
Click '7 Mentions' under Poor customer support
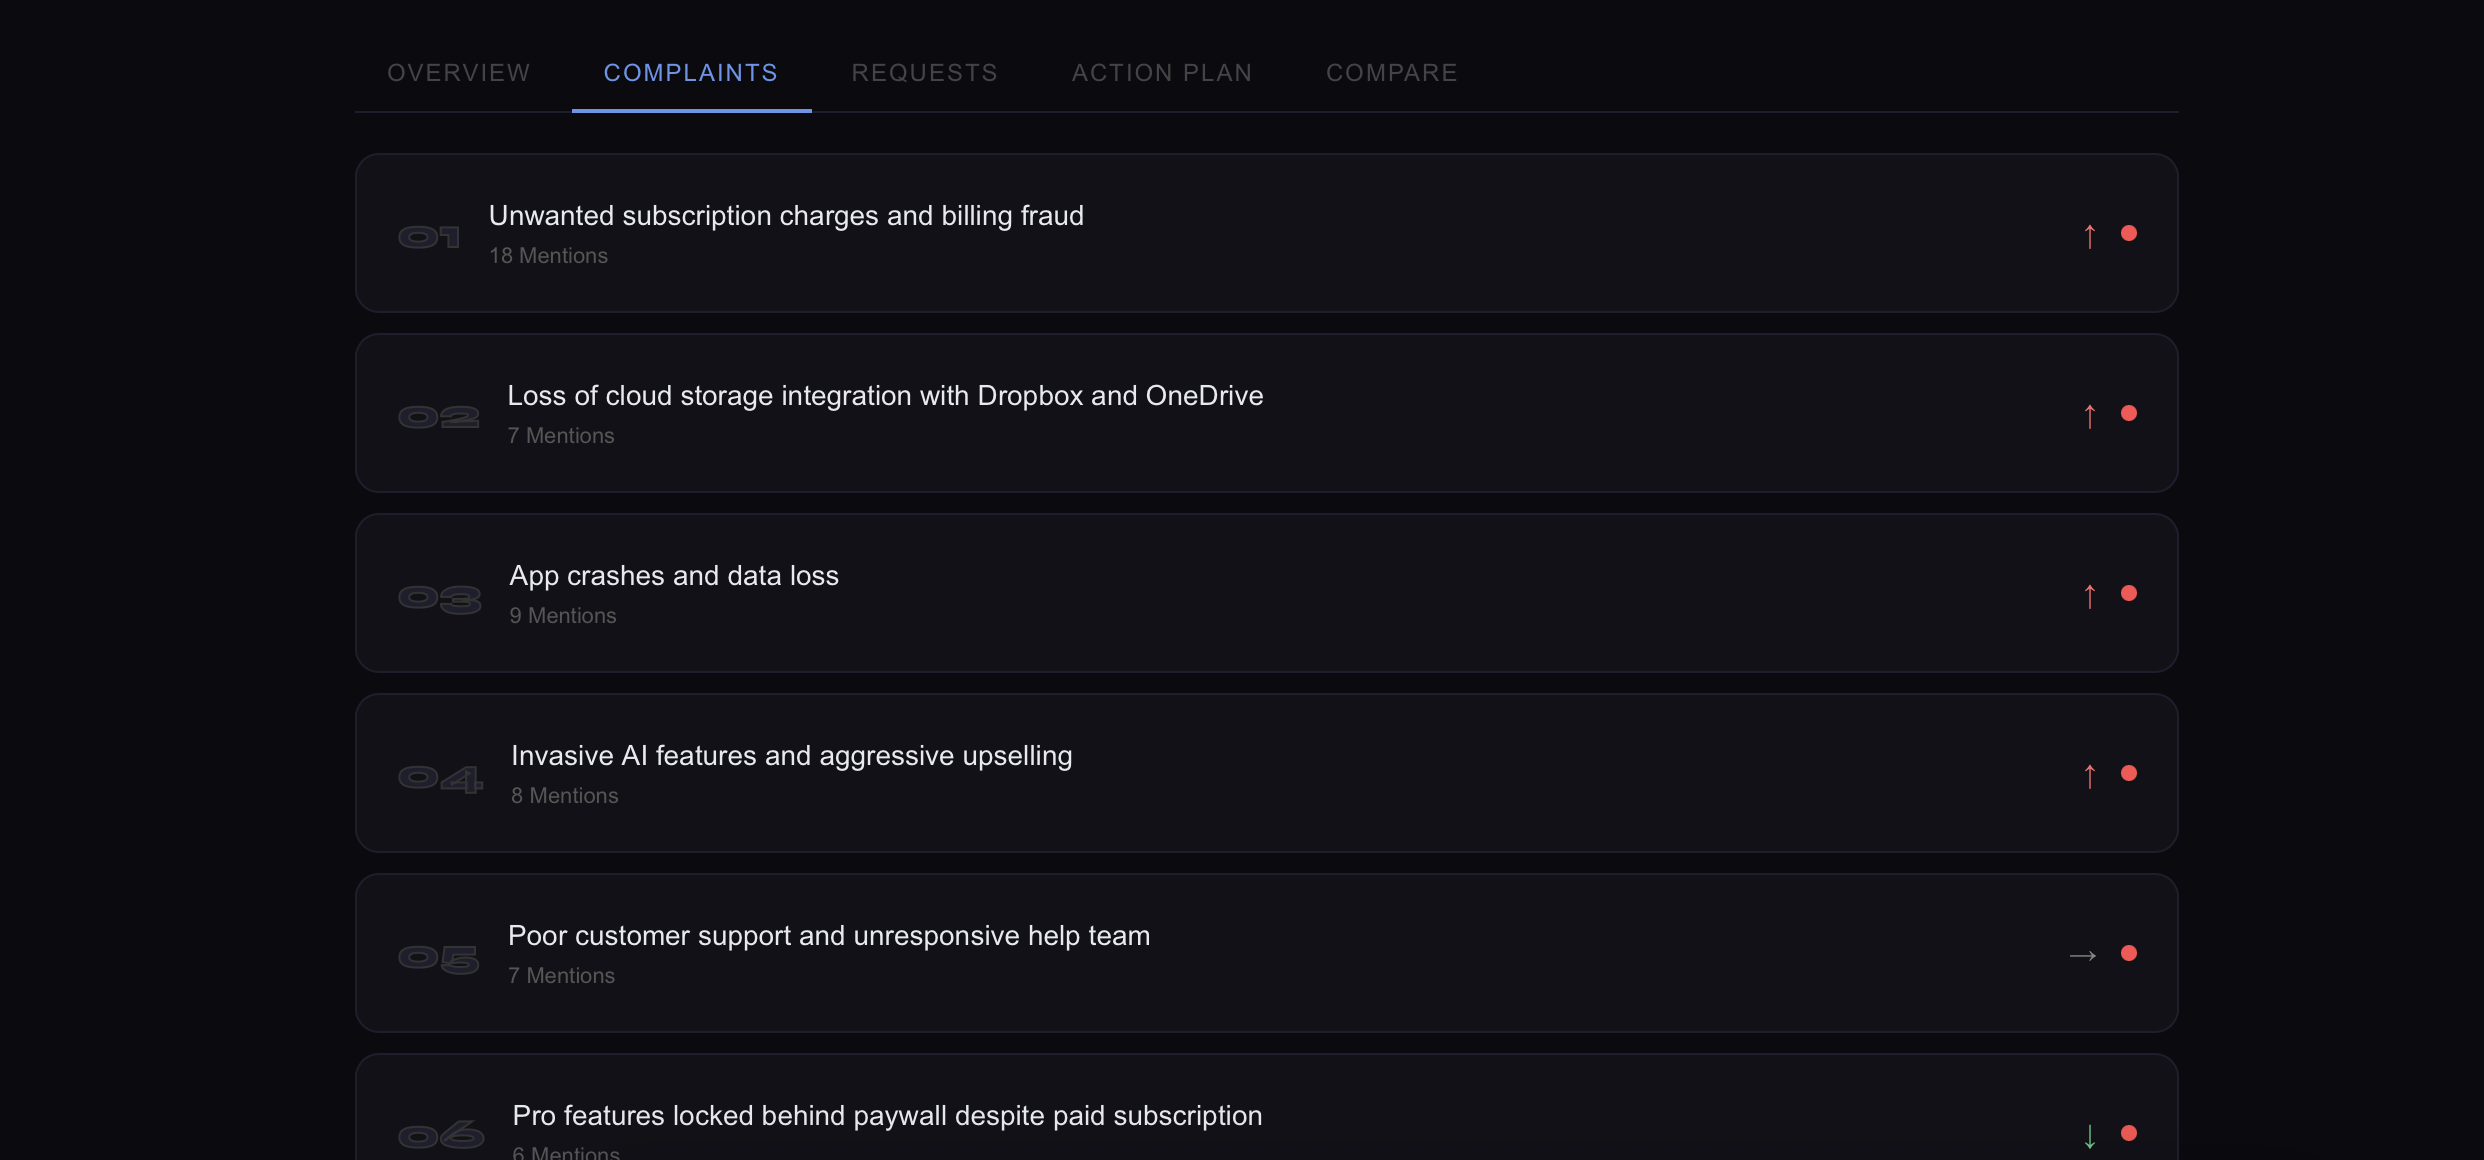click(x=562, y=976)
